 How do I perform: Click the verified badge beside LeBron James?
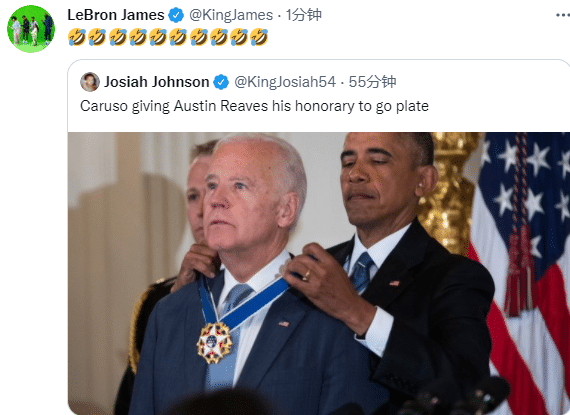177,15
